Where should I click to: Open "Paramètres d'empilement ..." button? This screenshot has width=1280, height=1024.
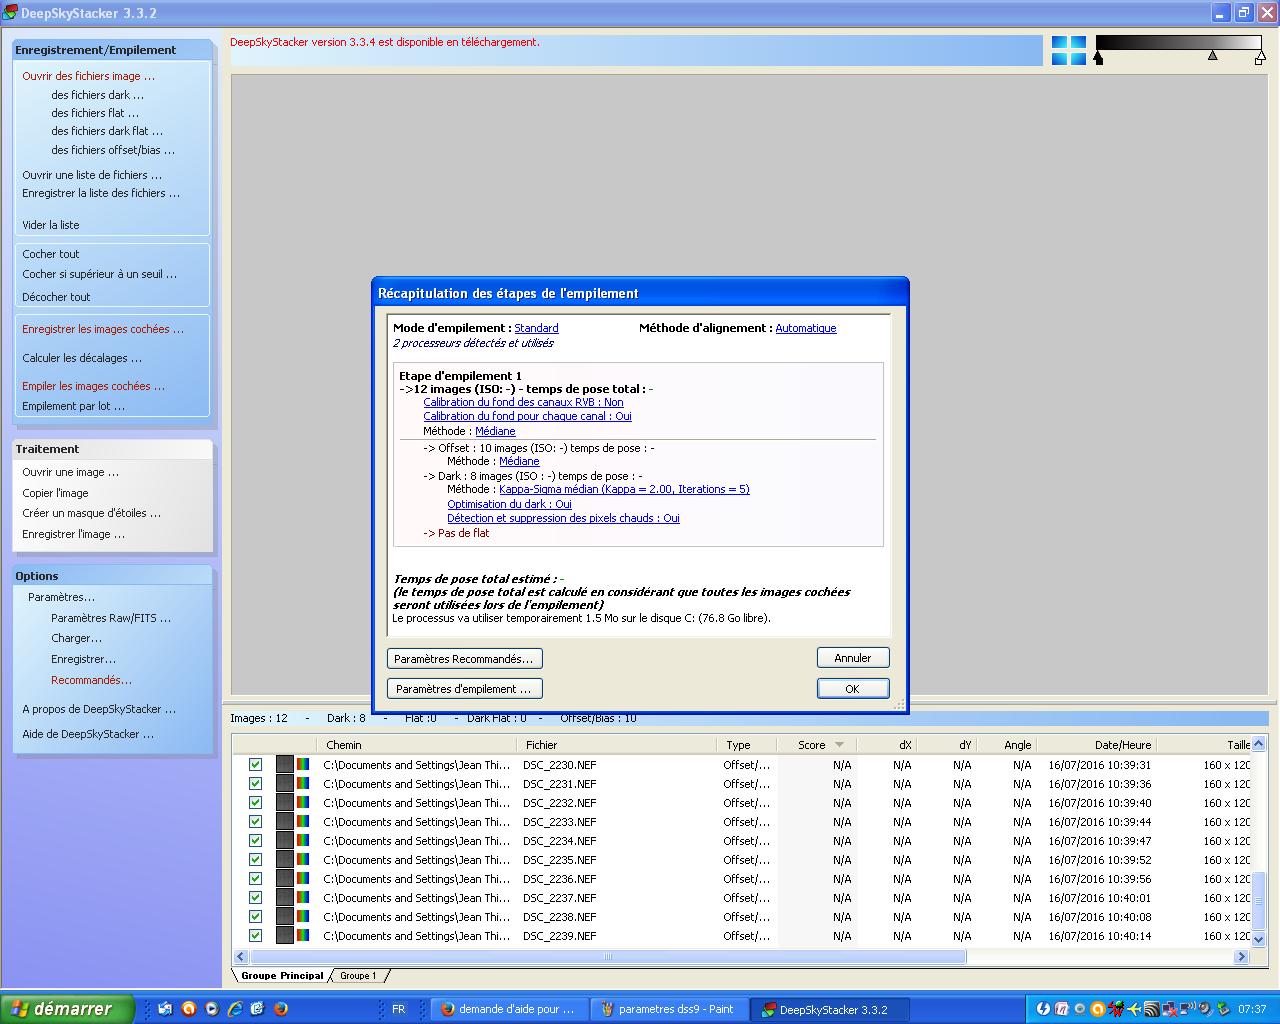click(x=464, y=689)
